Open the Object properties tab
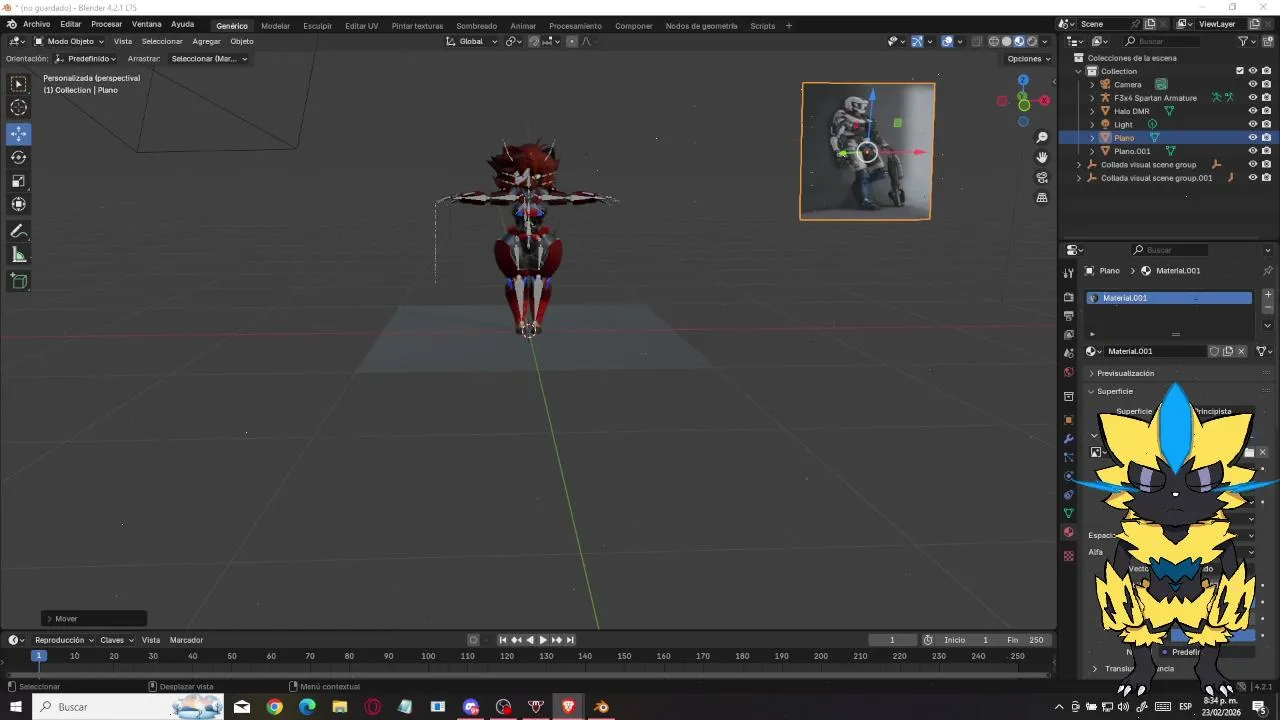 click(1069, 420)
